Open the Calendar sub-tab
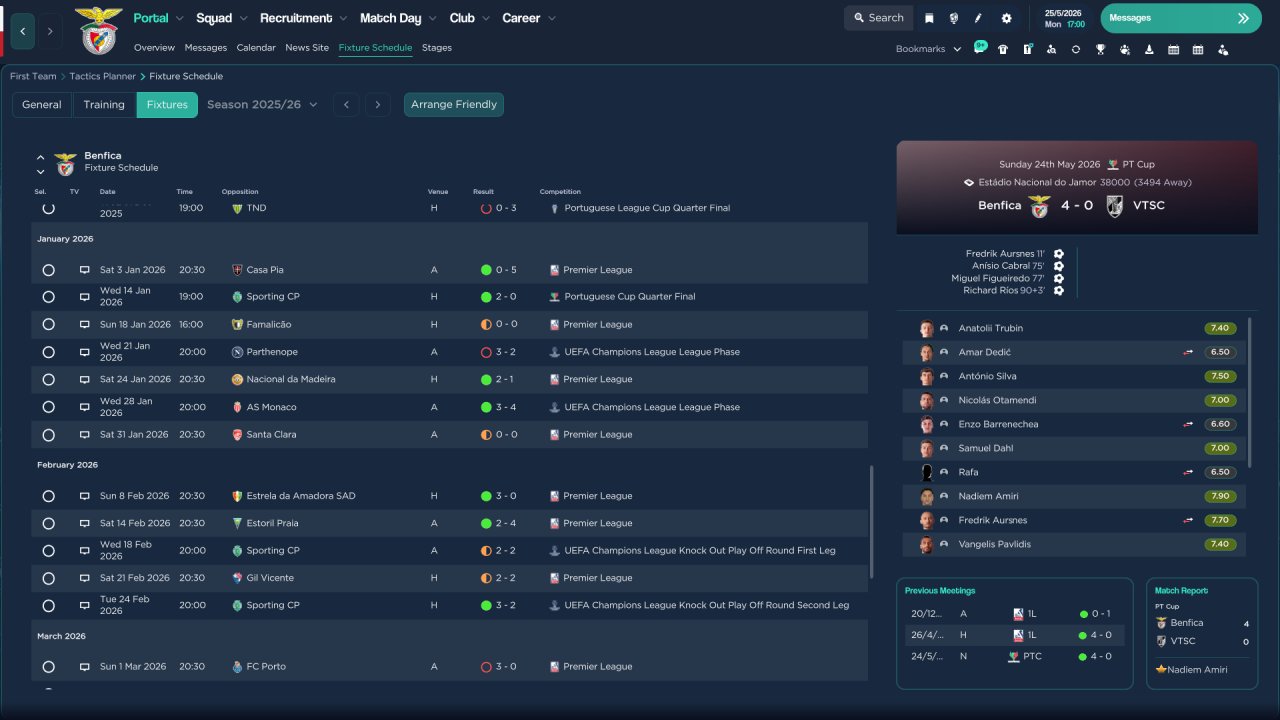This screenshot has height=720, width=1280. tap(256, 48)
